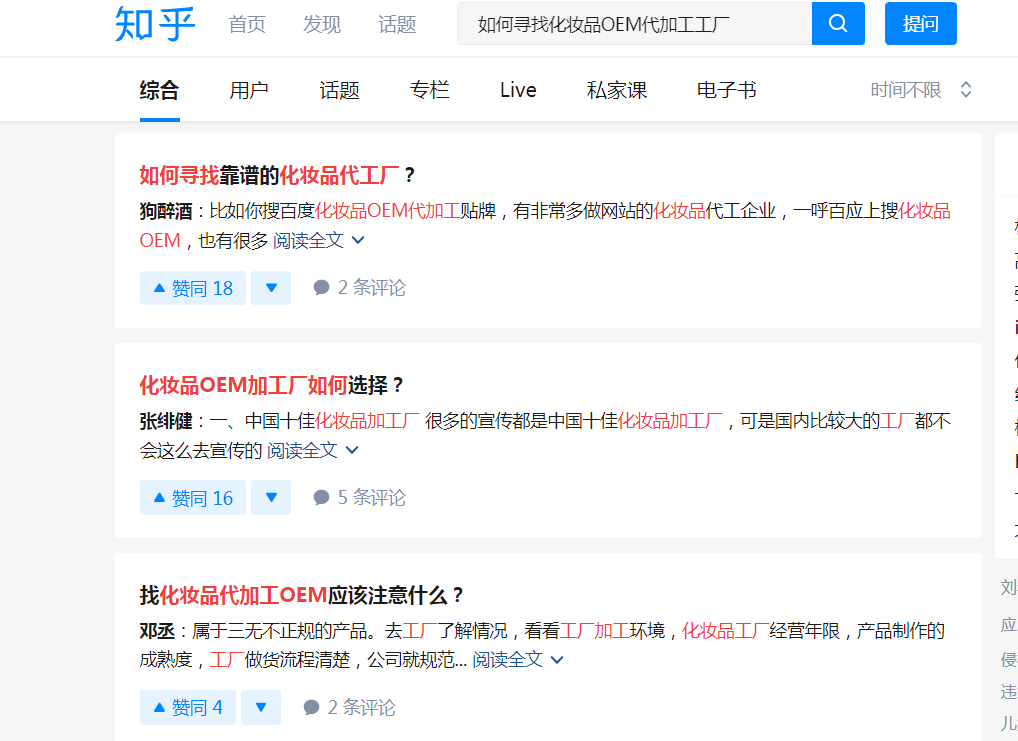Open the 发现 menu item
Screen dimensions: 1018x741
tap(321, 24)
